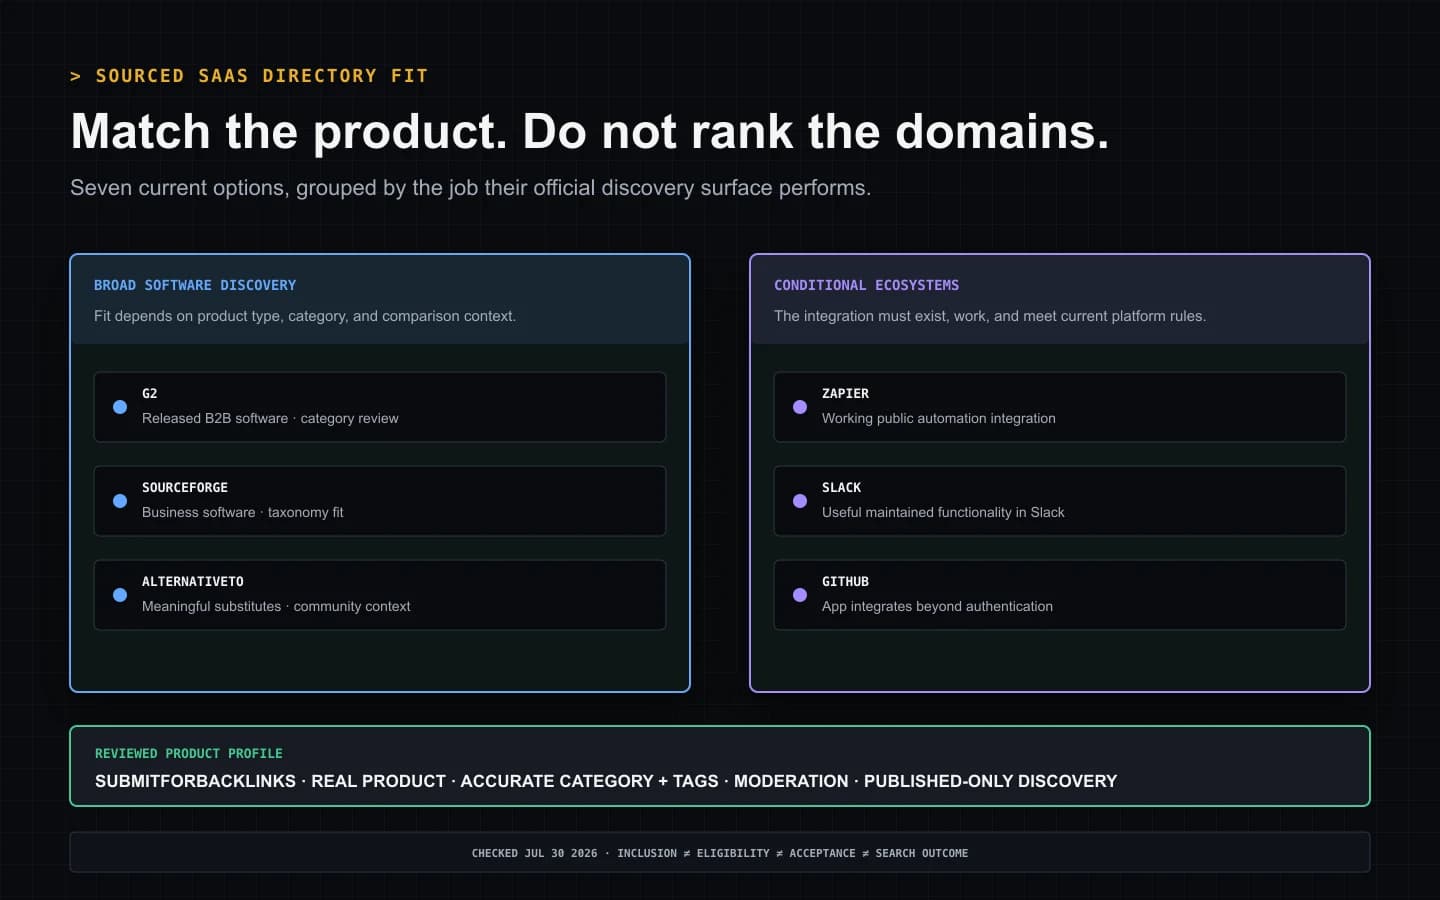Select the SLACK title text

coord(841,488)
